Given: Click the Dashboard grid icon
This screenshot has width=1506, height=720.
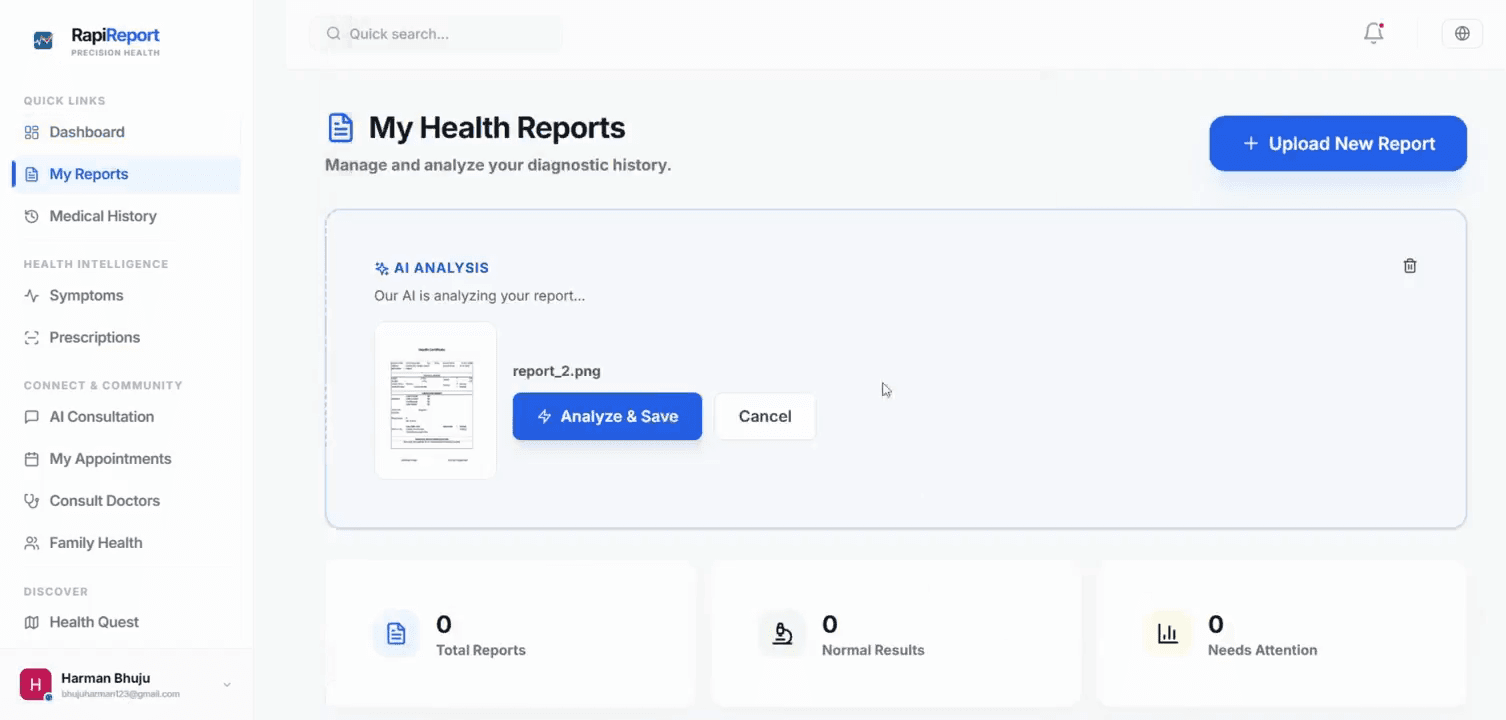Looking at the screenshot, I should click(31, 132).
